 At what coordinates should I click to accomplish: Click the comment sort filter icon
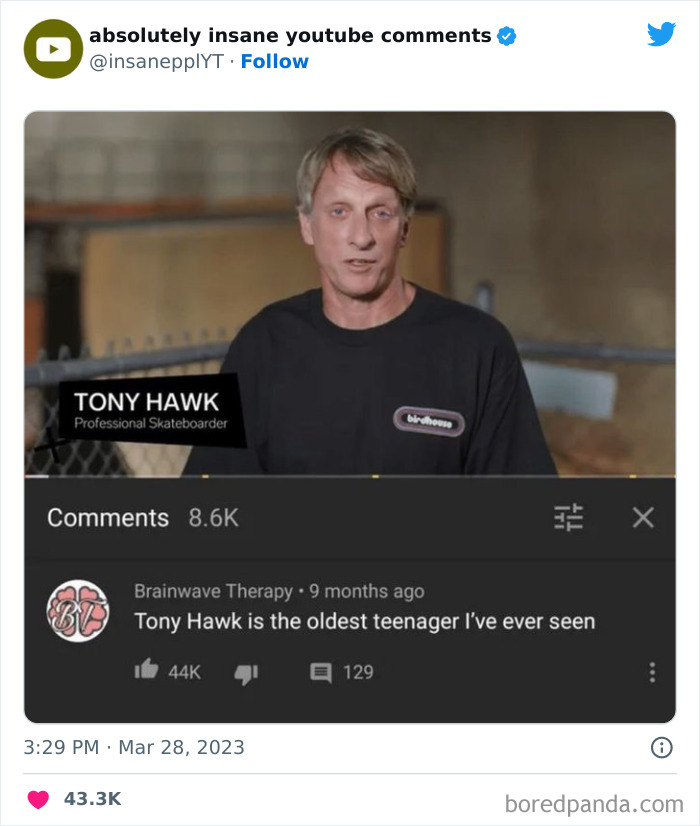568,518
